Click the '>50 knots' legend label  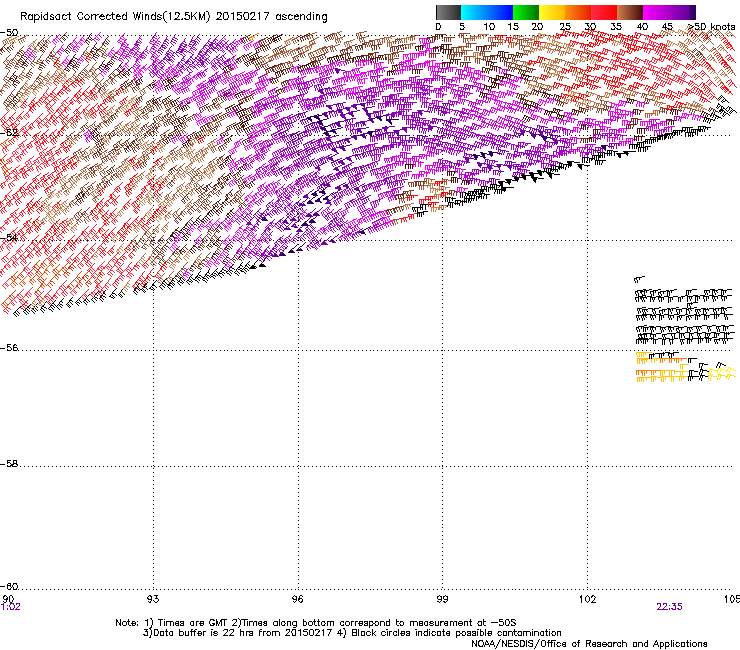711,27
